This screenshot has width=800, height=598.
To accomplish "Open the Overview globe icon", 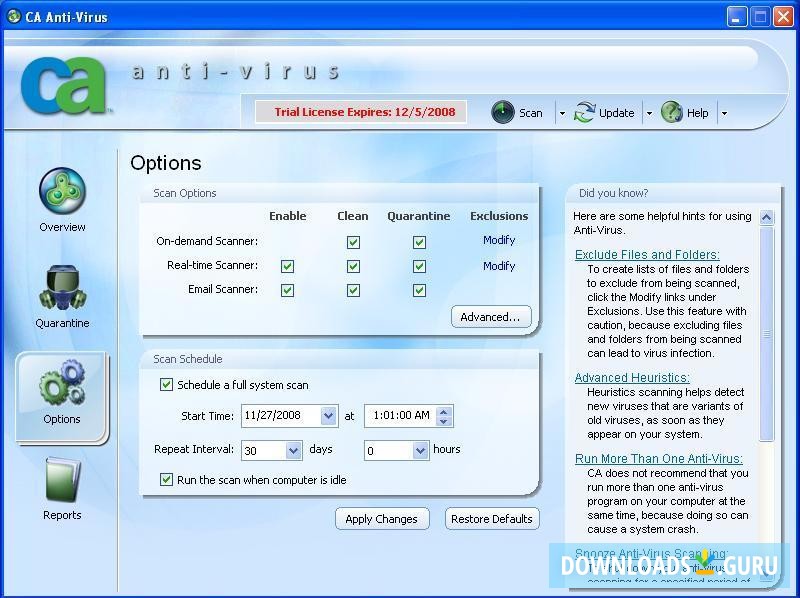I will tap(62, 191).
